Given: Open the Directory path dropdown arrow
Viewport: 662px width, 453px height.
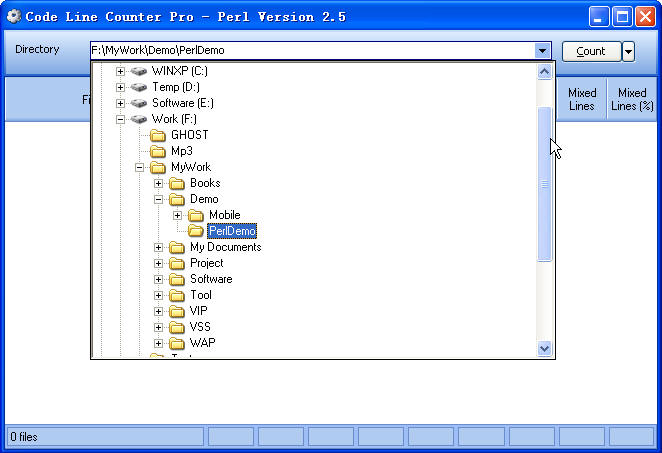Looking at the screenshot, I should (x=542, y=50).
